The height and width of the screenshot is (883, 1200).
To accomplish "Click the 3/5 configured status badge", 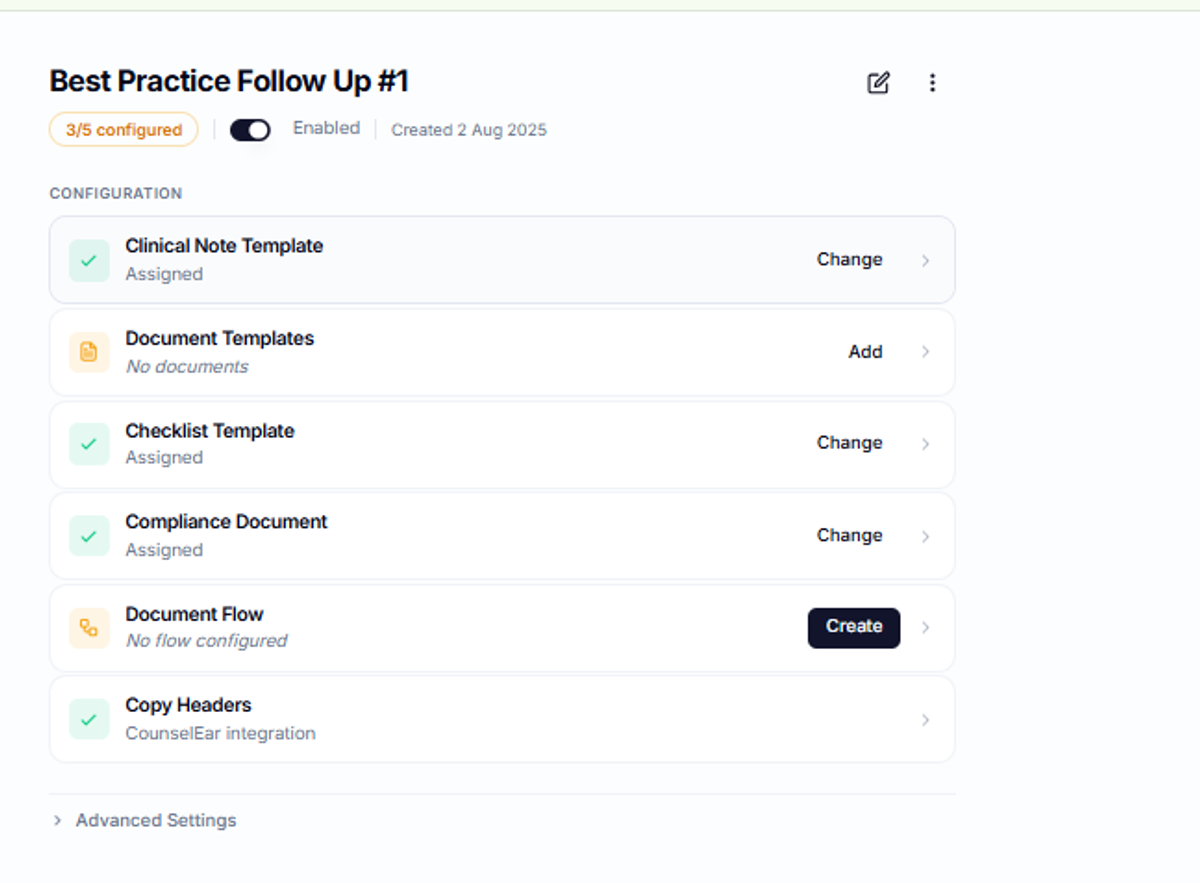I will 124,130.
